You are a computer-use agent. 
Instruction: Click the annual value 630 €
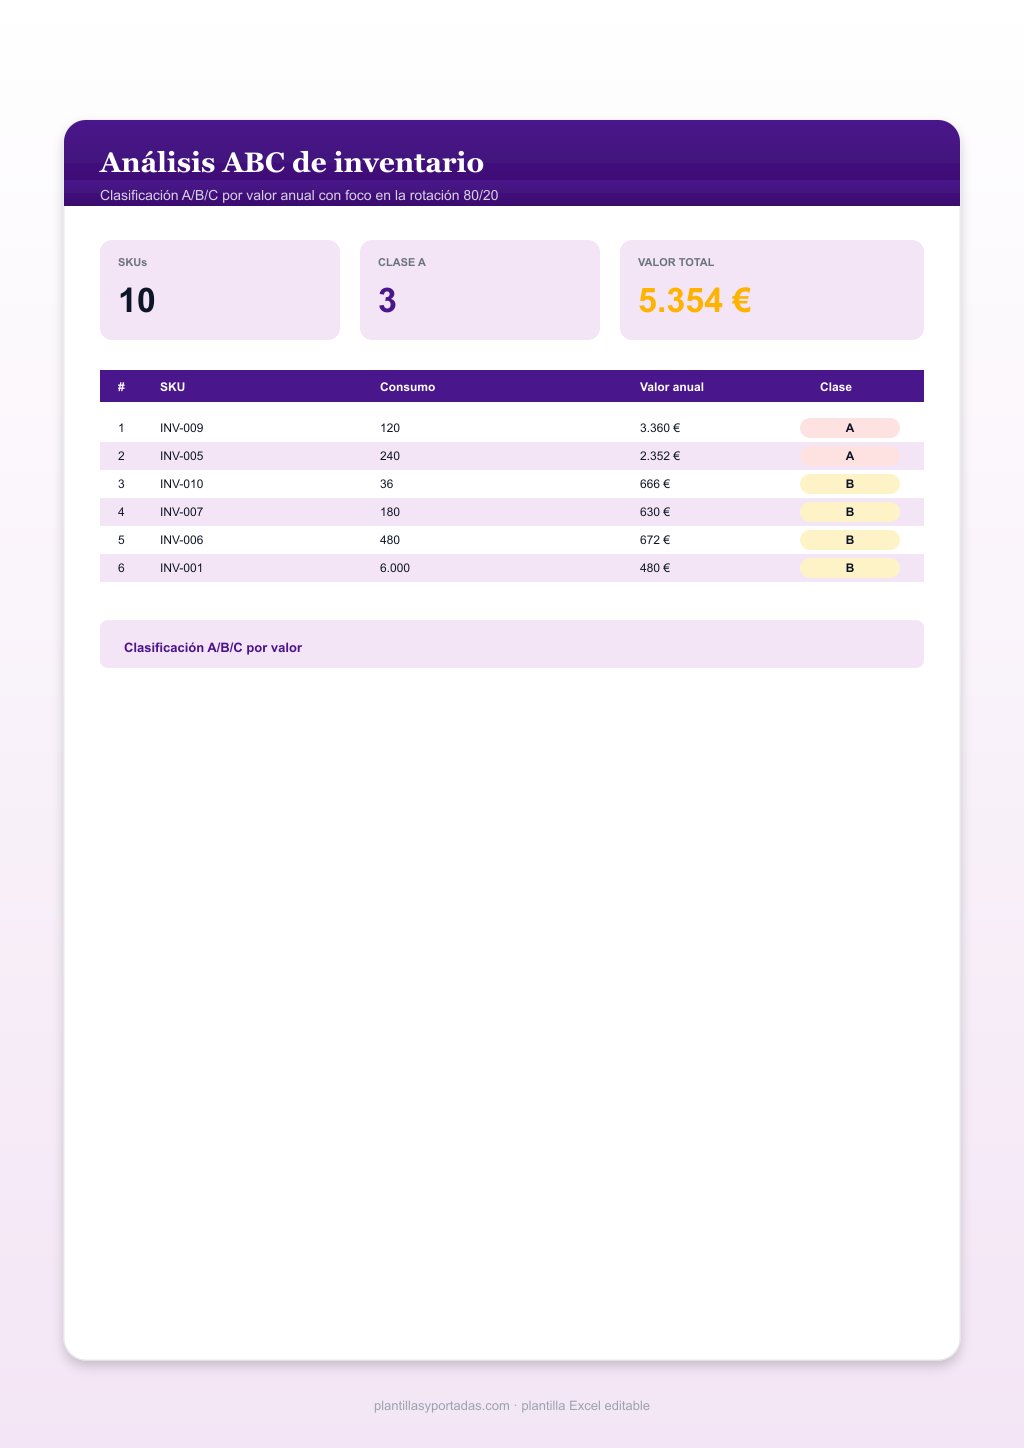click(655, 512)
